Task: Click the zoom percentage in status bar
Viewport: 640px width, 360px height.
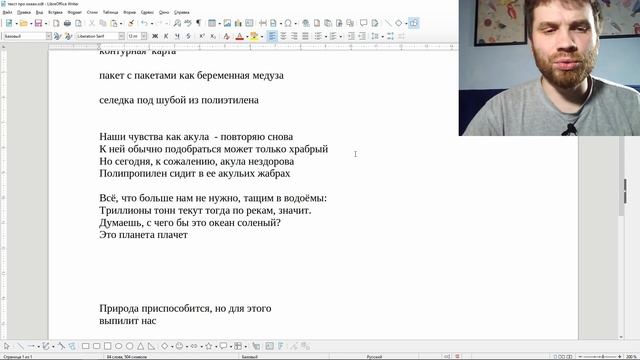Action: point(631,357)
